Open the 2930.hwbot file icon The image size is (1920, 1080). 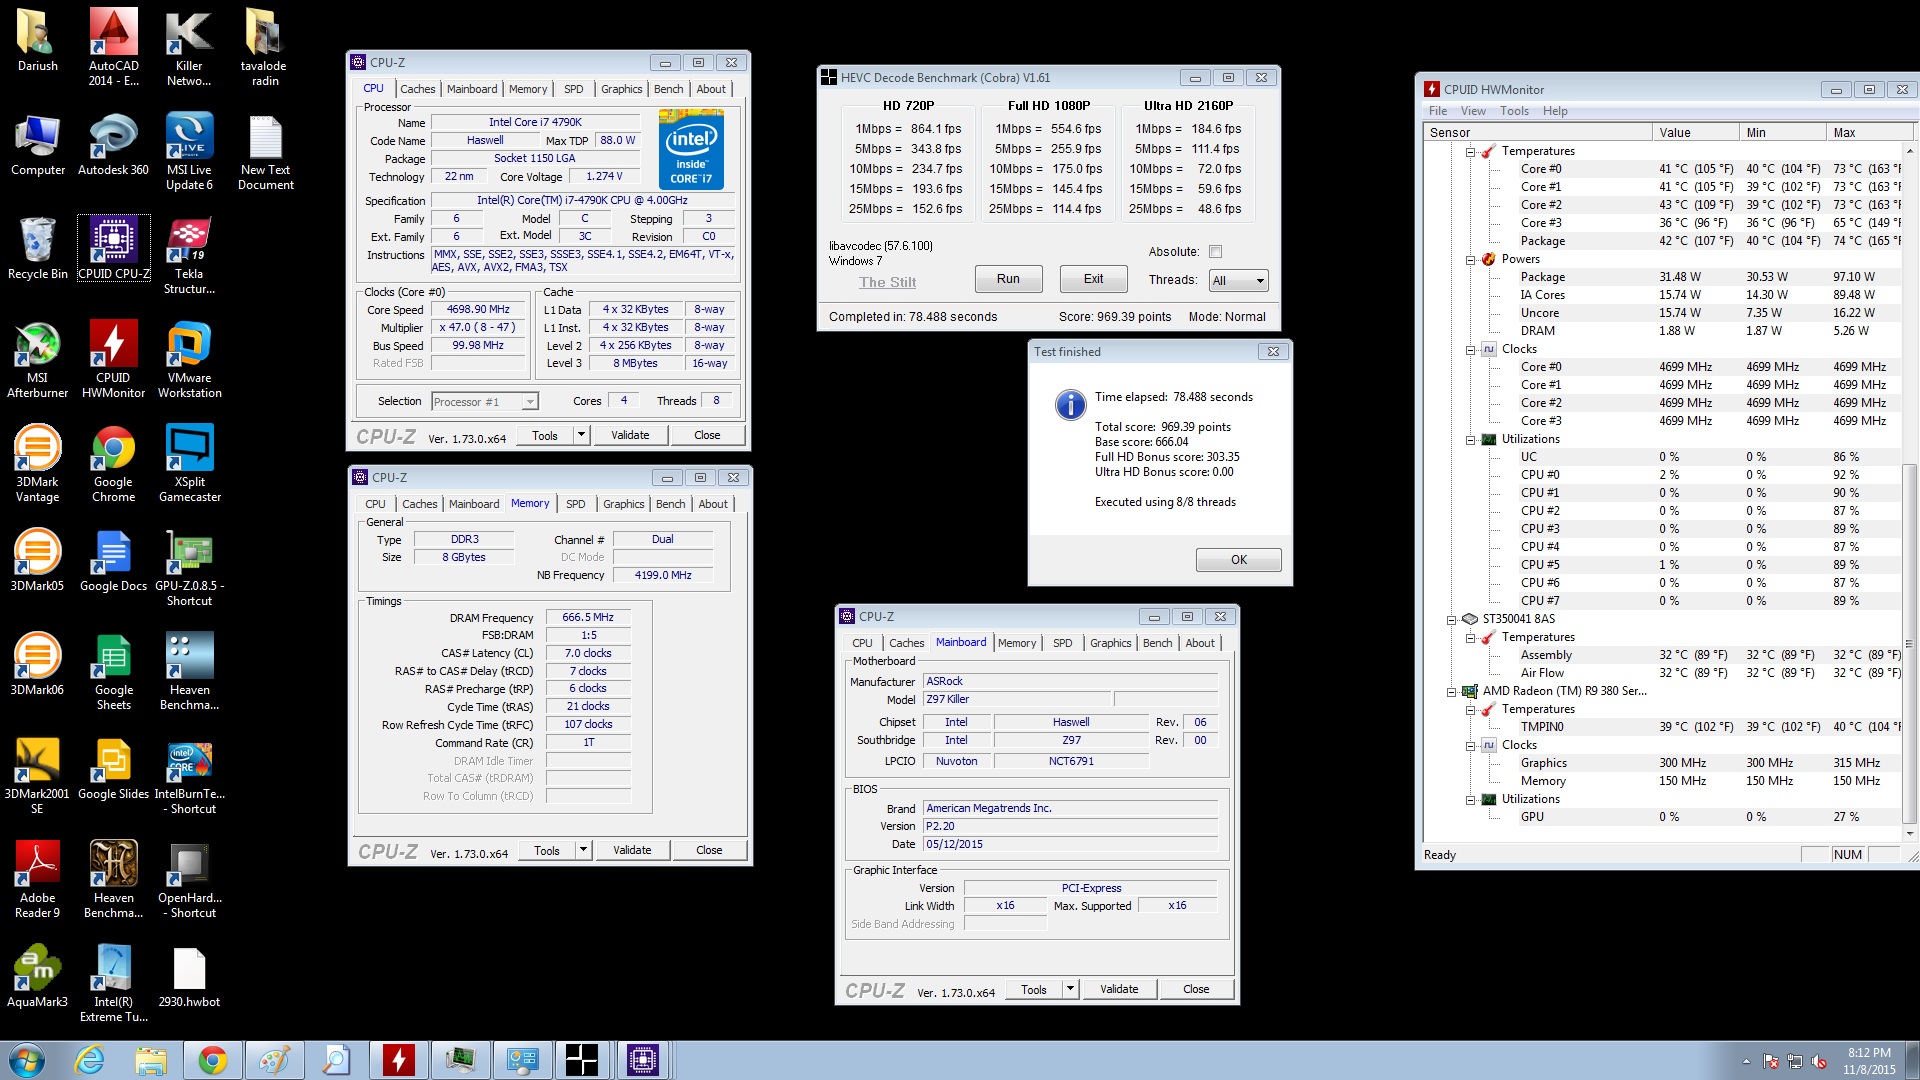click(189, 976)
